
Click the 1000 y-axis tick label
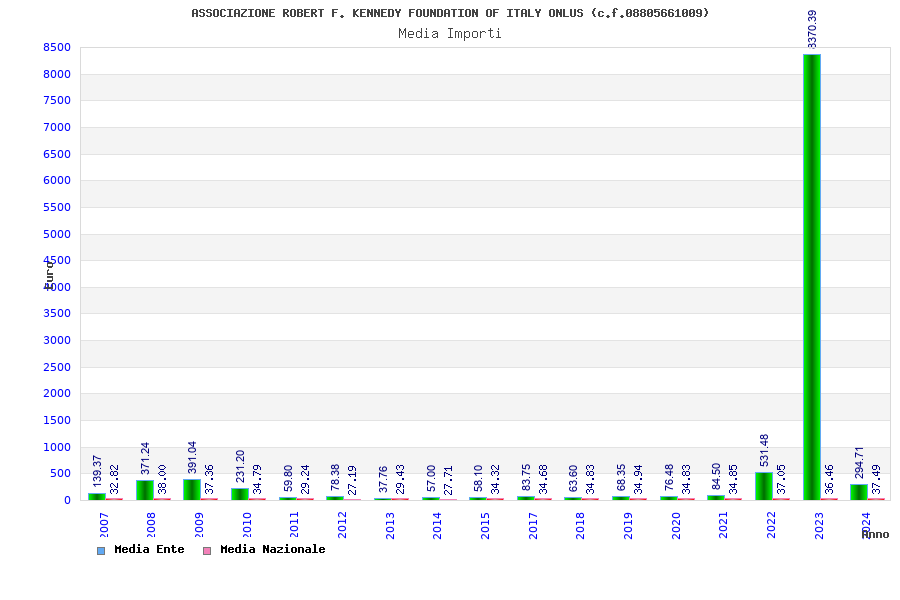point(57,447)
